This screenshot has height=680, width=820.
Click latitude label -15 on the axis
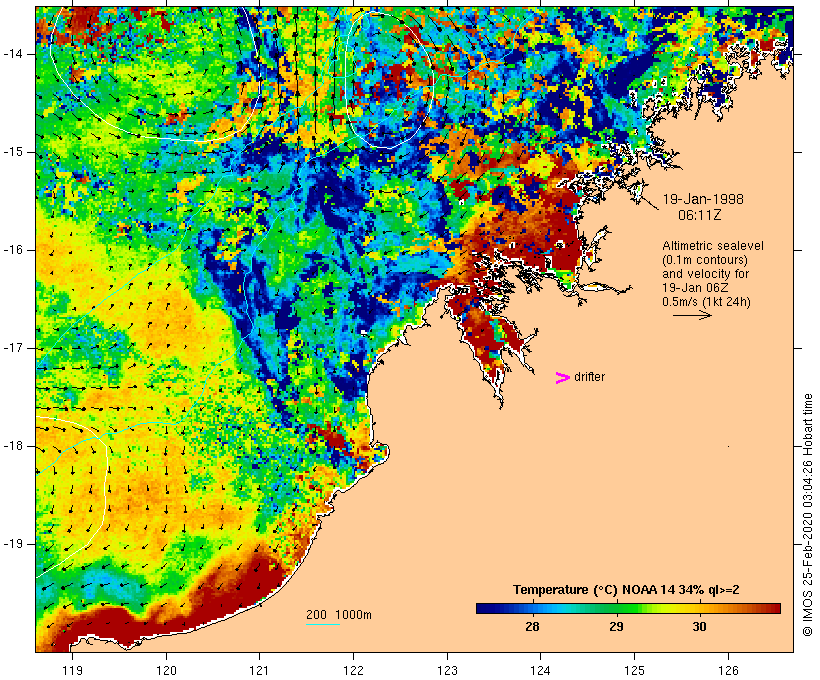coord(12,152)
